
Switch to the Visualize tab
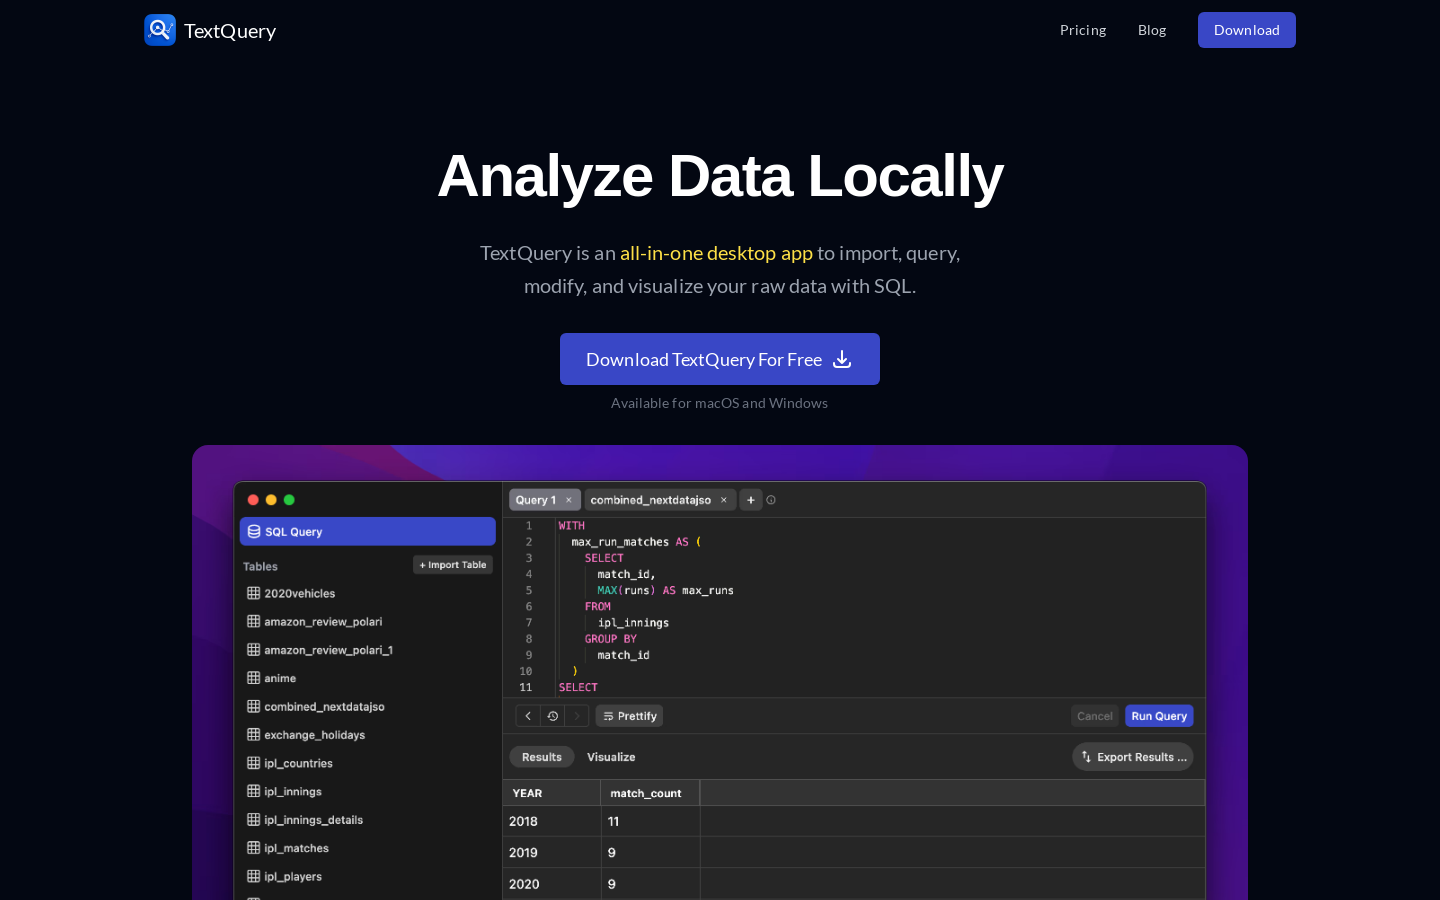point(611,757)
